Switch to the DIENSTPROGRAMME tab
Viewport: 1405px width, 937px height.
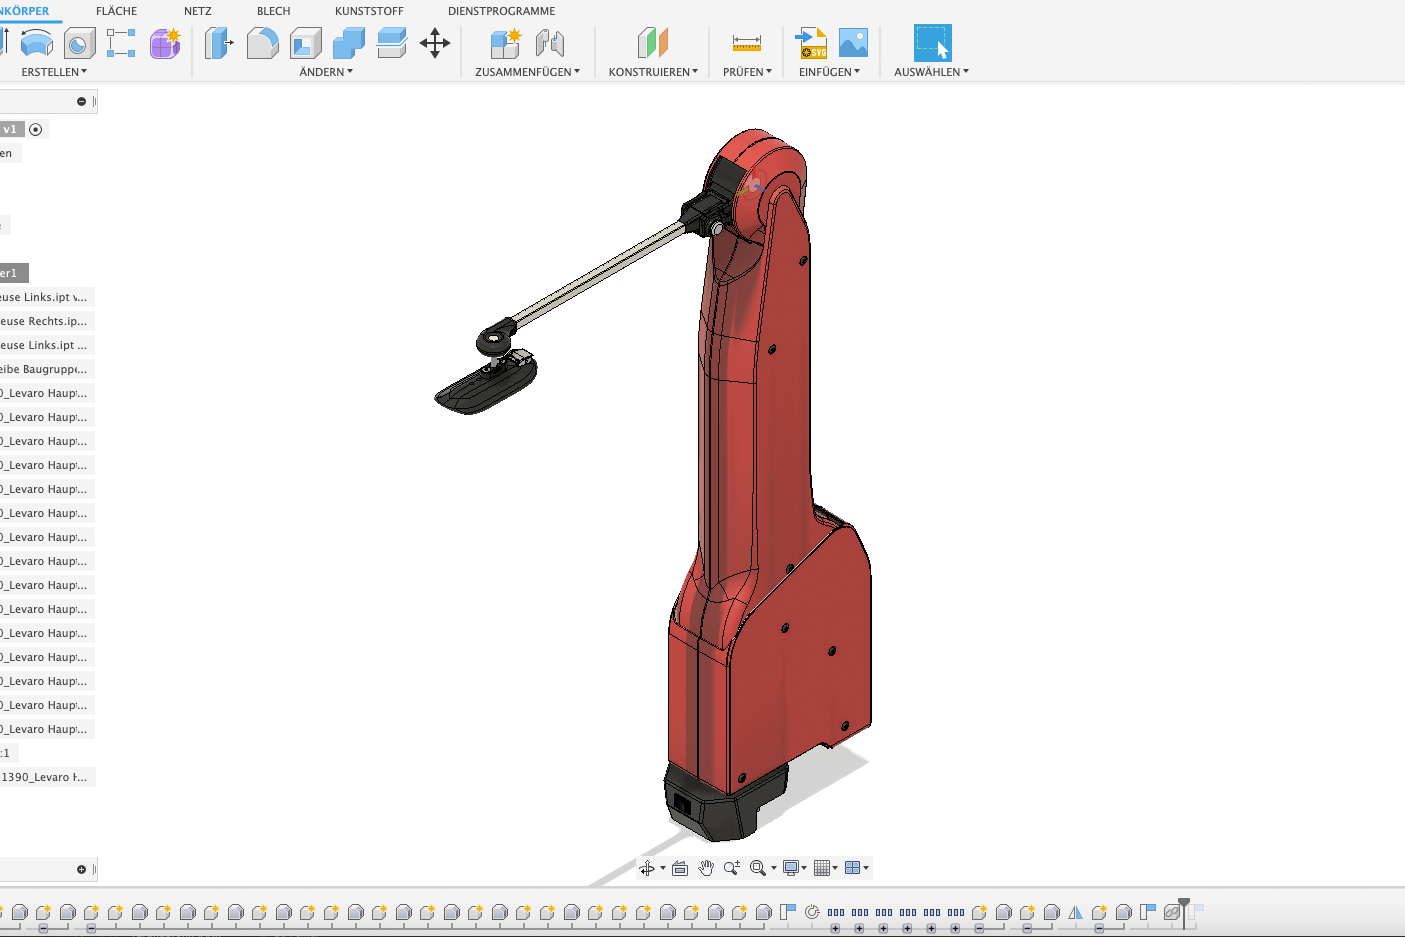tap(502, 11)
